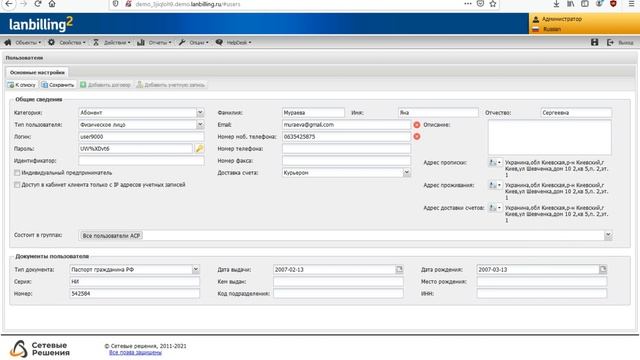Viewport: 640px width, 360px height.
Task: Open browser library icon
Action: (570, 4)
